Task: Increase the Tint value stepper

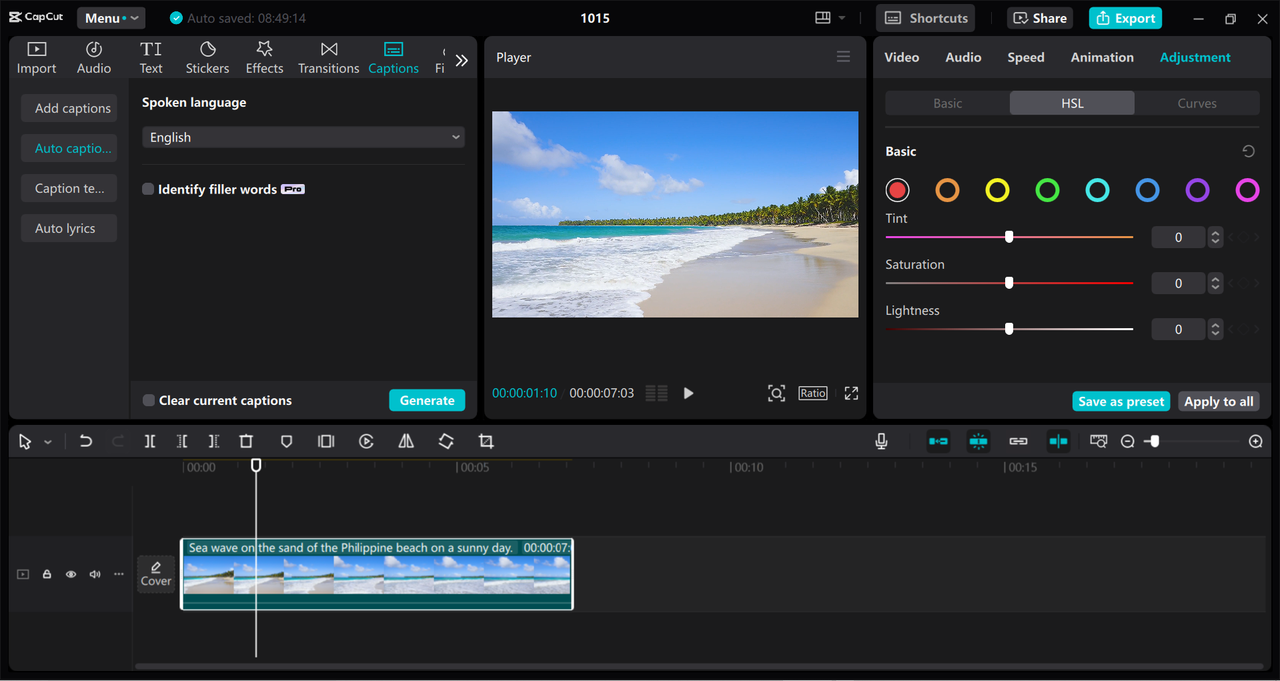Action: click(1215, 233)
